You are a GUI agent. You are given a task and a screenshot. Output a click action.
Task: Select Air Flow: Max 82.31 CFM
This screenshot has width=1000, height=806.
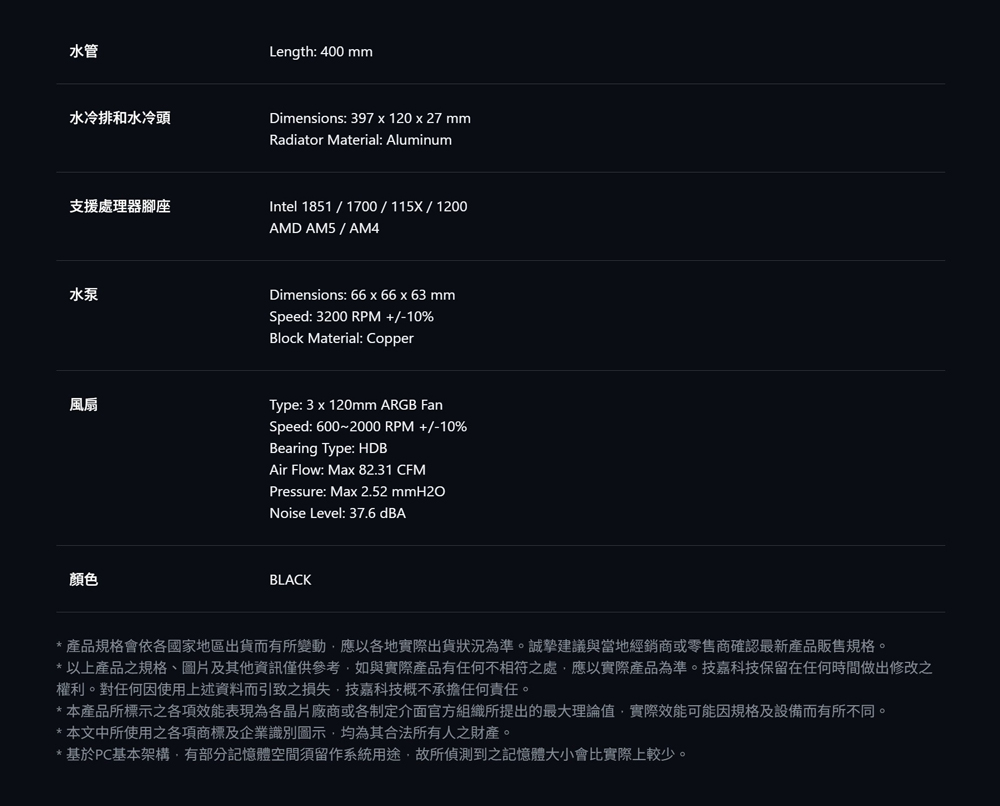click(347, 470)
